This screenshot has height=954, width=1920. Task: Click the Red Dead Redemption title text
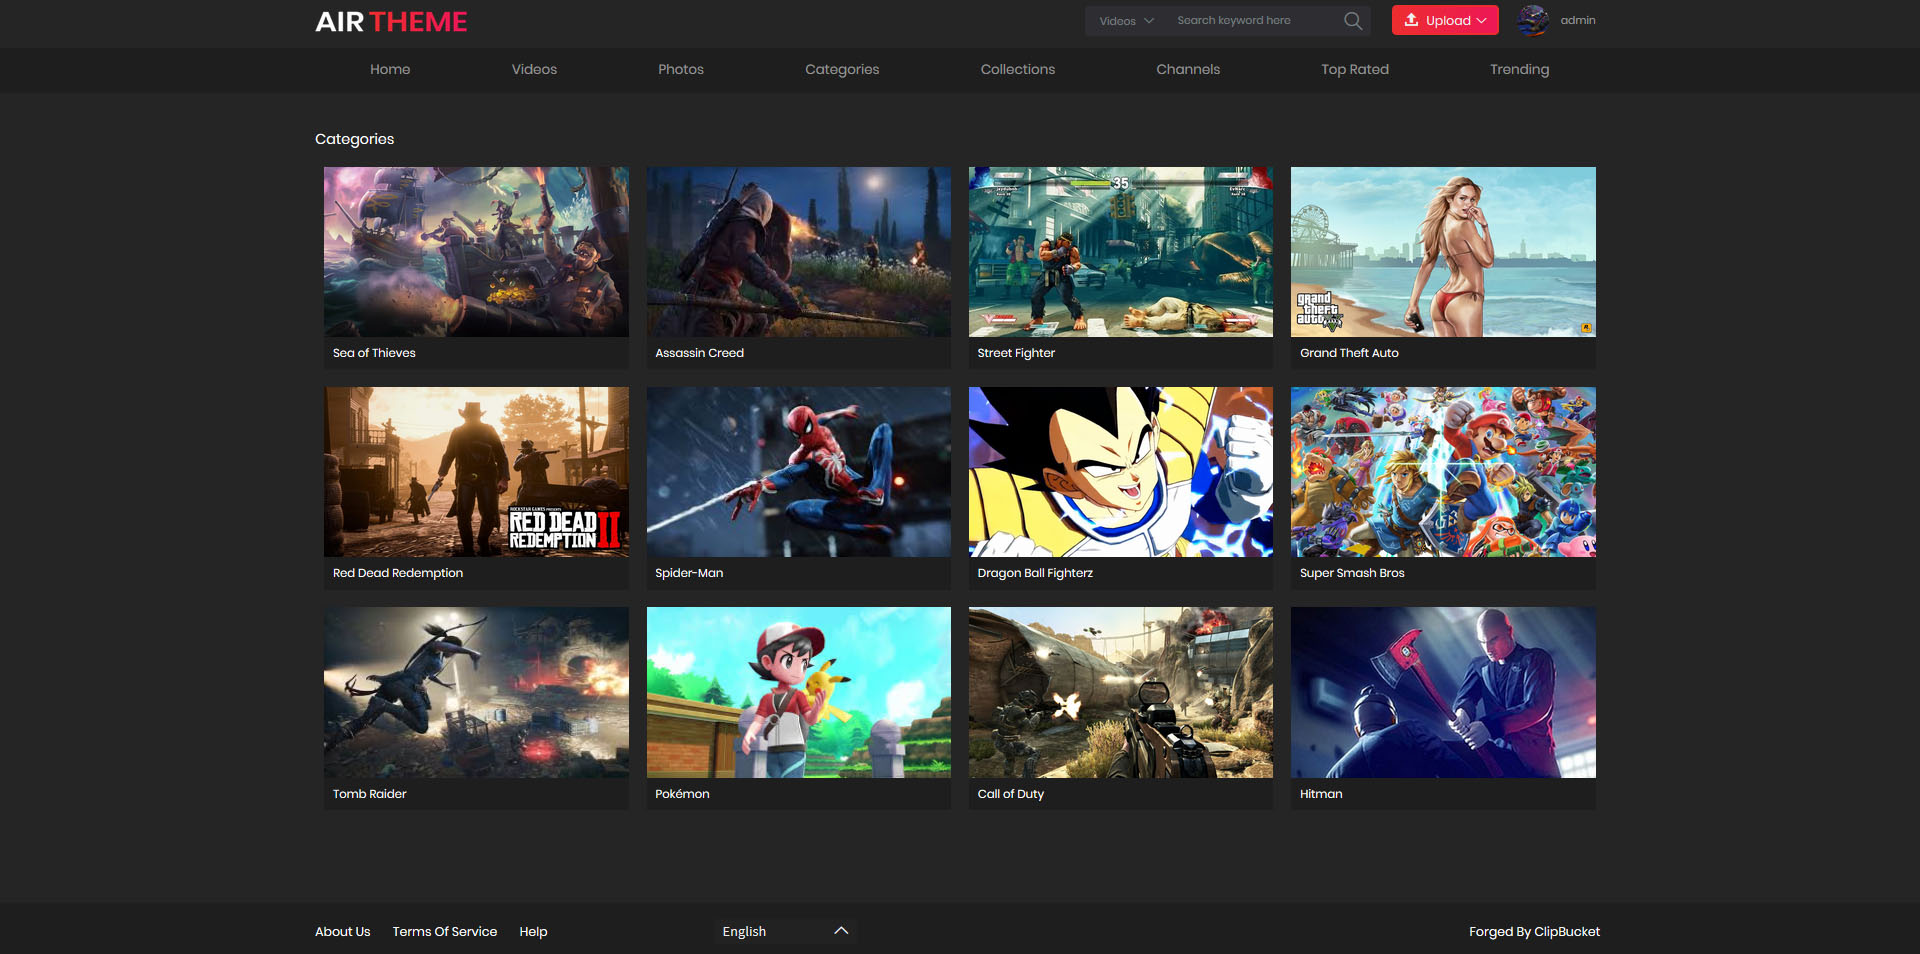coord(398,573)
